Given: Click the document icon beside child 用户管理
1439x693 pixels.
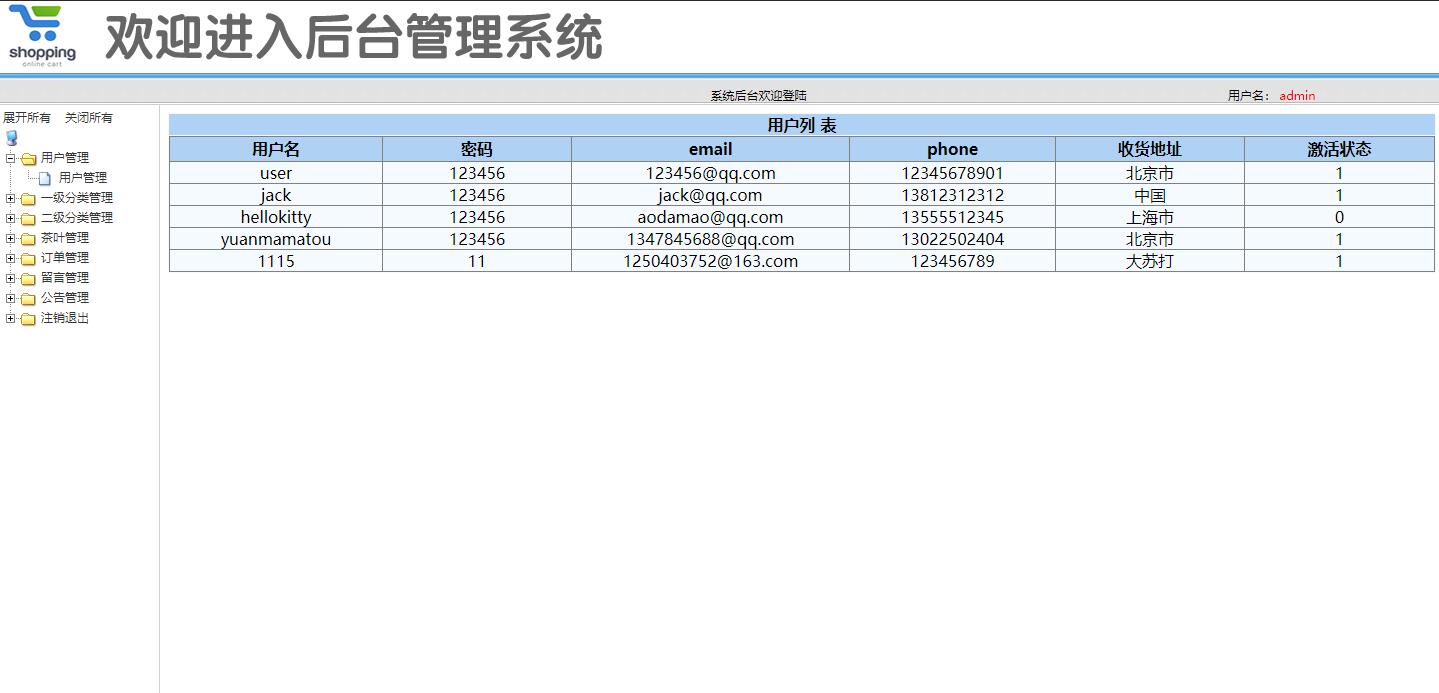Looking at the screenshot, I should [44, 177].
